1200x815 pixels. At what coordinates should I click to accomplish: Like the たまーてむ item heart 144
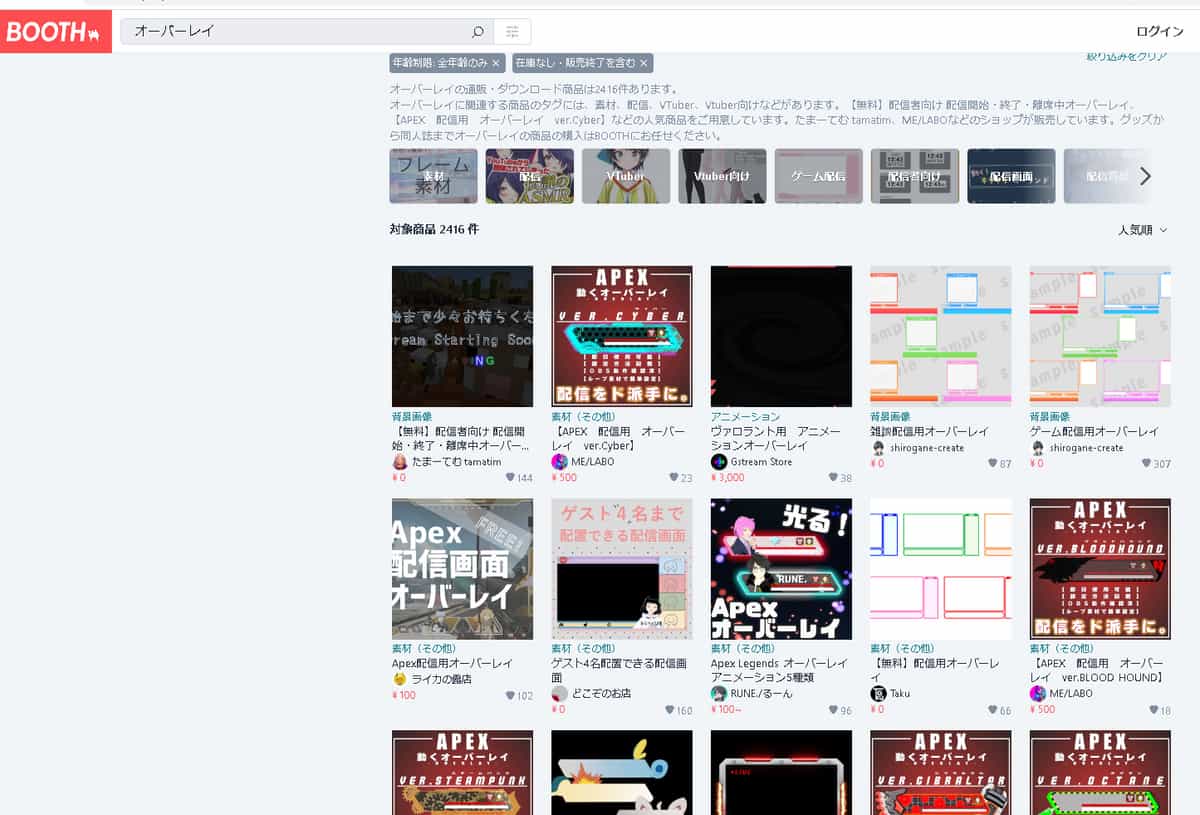510,478
